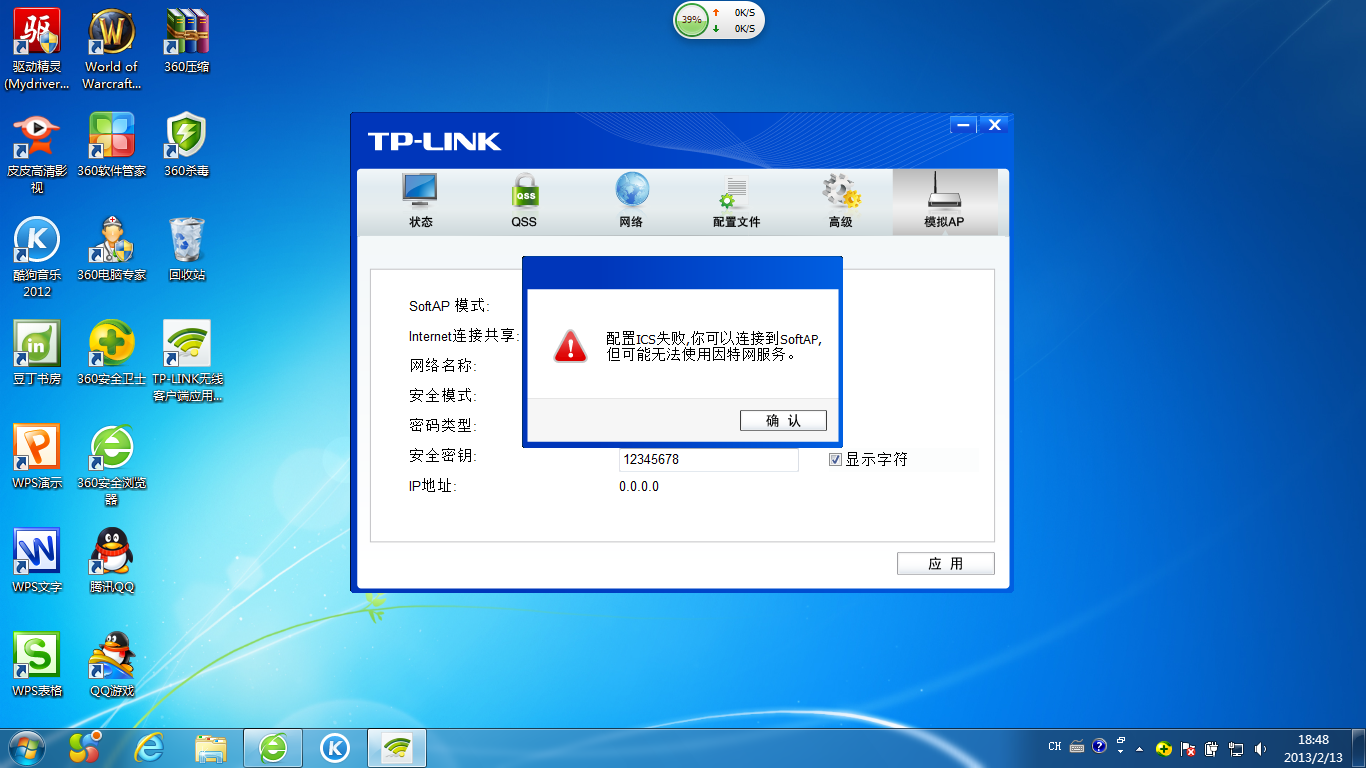Open 360软件管家 desktop shortcut
The width and height of the screenshot is (1366, 768).
pyautogui.click(x=111, y=145)
